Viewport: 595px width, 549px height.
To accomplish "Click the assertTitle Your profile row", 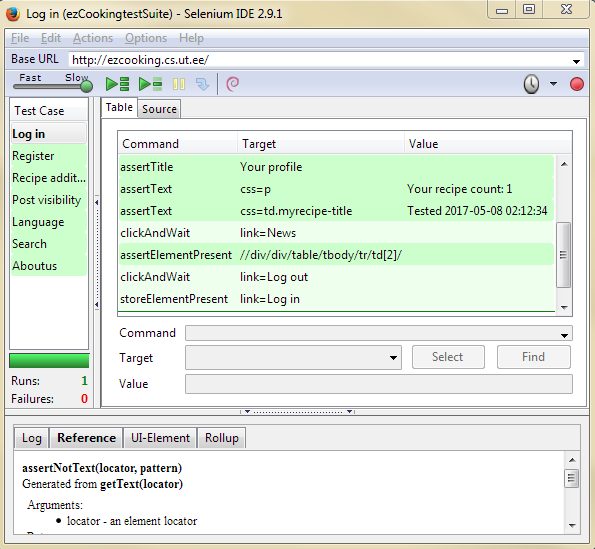I will point(336,167).
